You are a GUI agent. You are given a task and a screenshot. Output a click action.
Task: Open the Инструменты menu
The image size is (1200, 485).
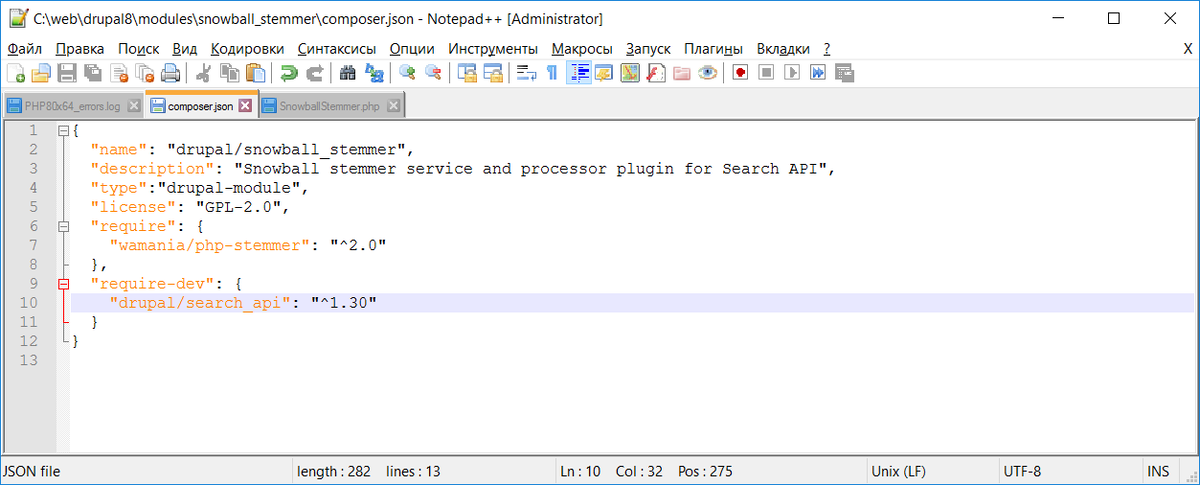493,48
